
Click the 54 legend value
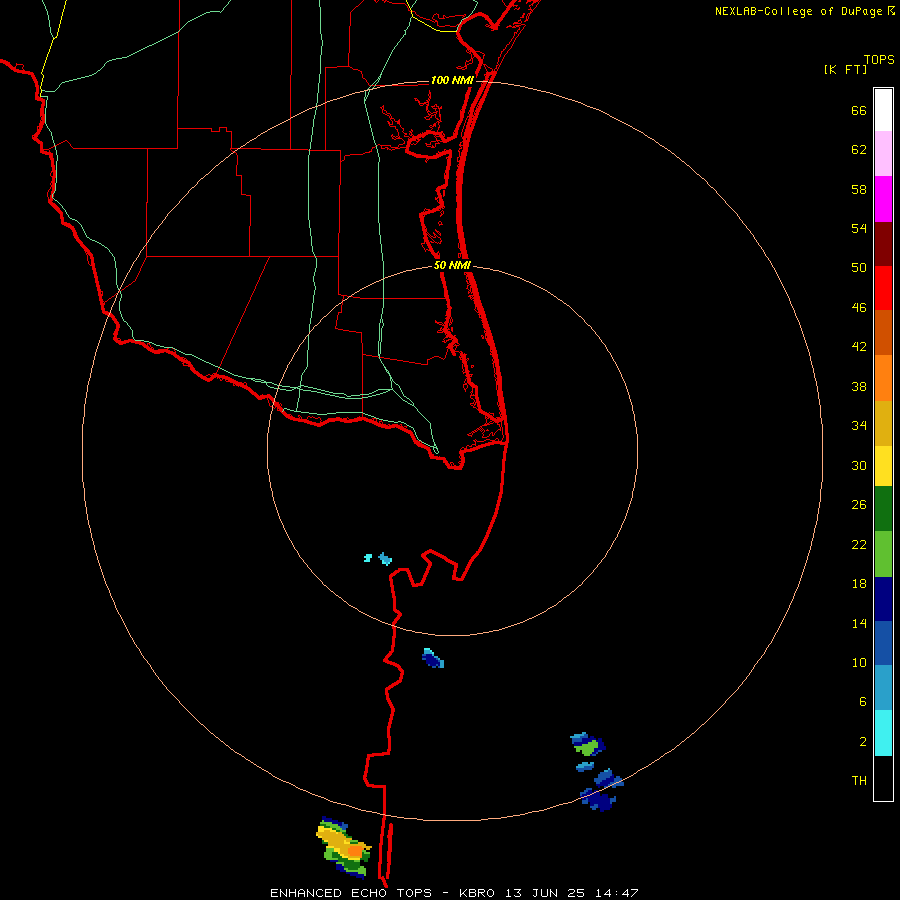point(859,228)
